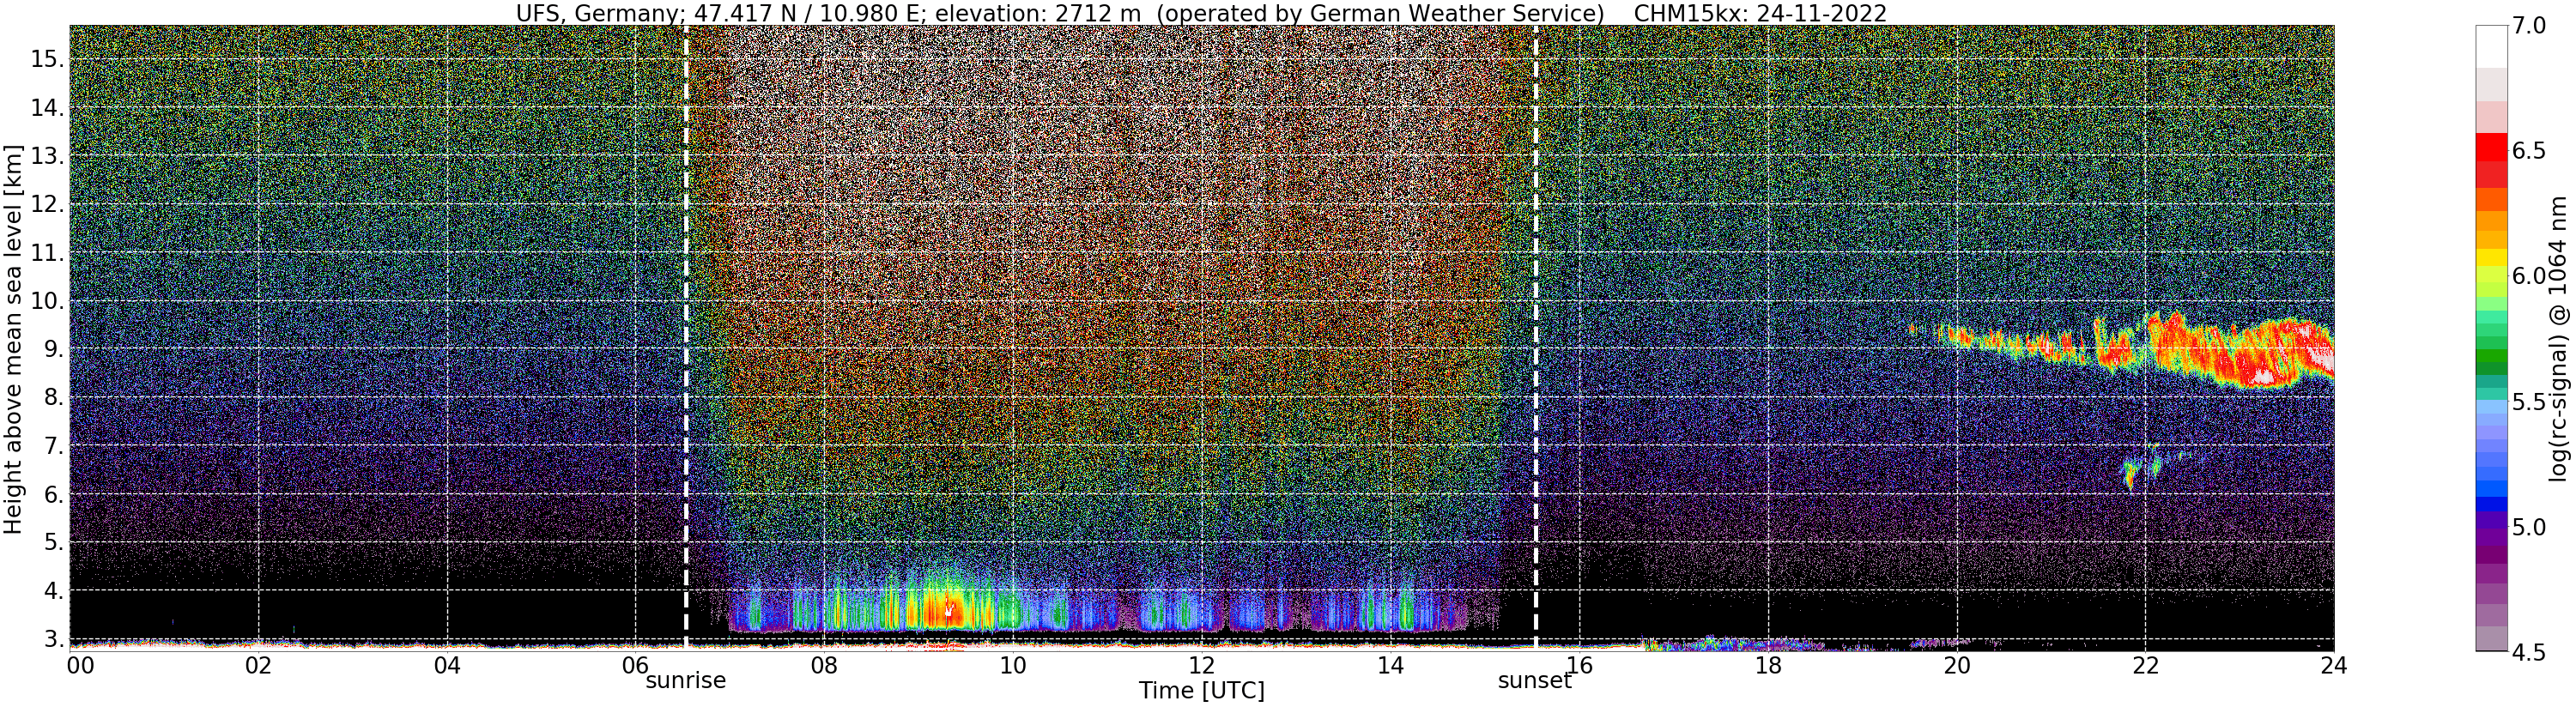Screen dimensions: 2576x707
Task: Click the "11." height axis tick label
Action: (48, 253)
